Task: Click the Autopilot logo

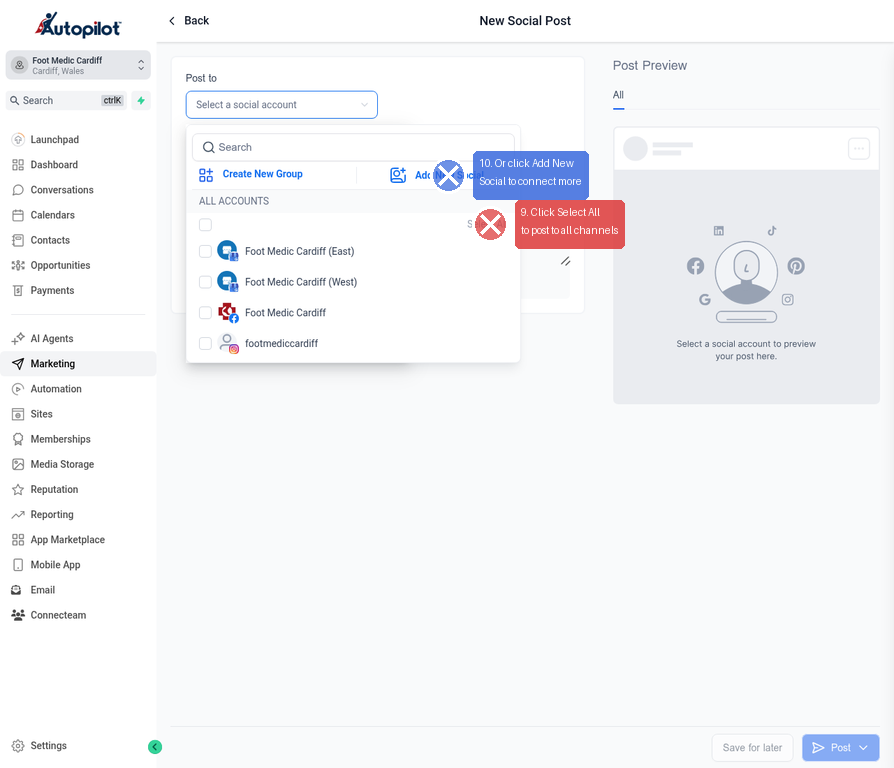Action: 78,25
